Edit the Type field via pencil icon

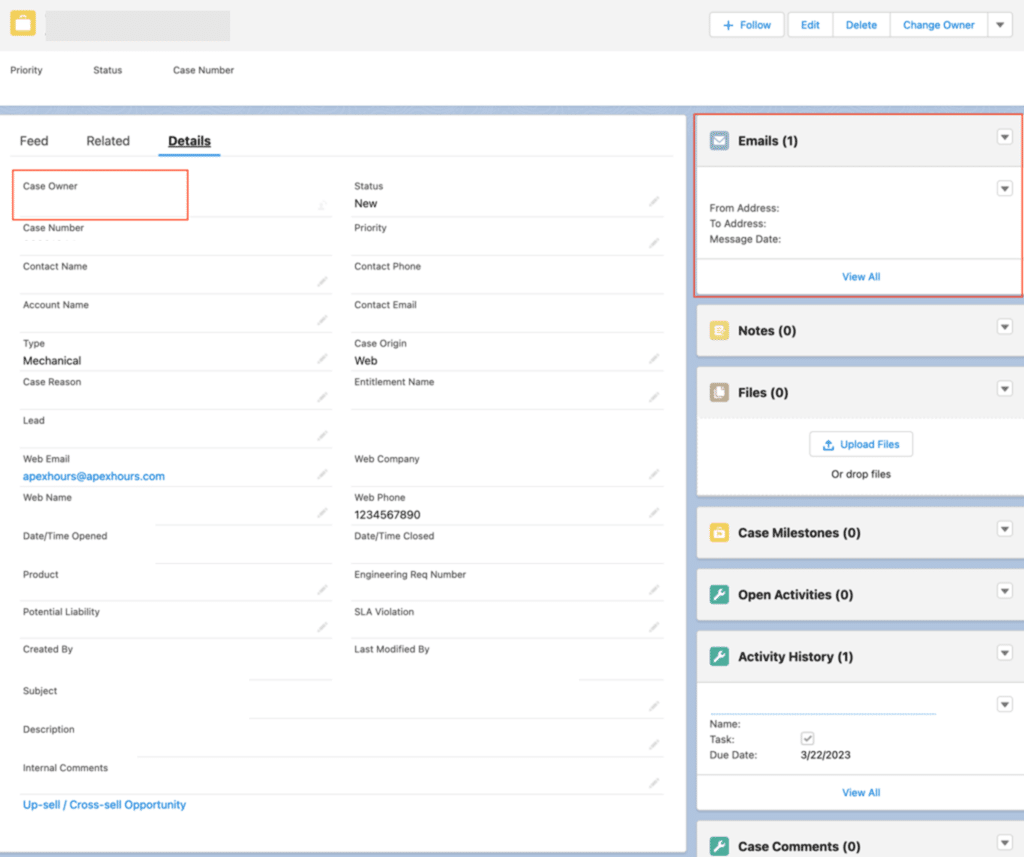coord(322,359)
